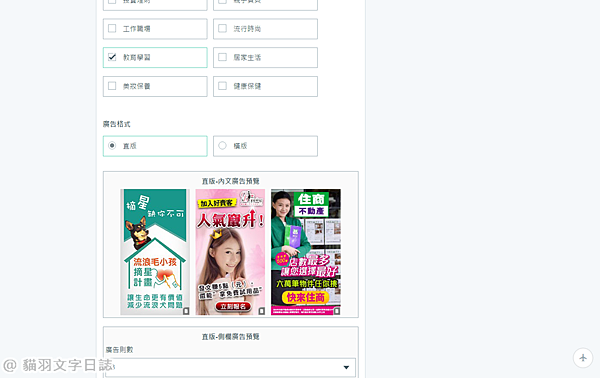
Task: Click corner icon on 流浪毛小孩 ad
Action: 186,311
